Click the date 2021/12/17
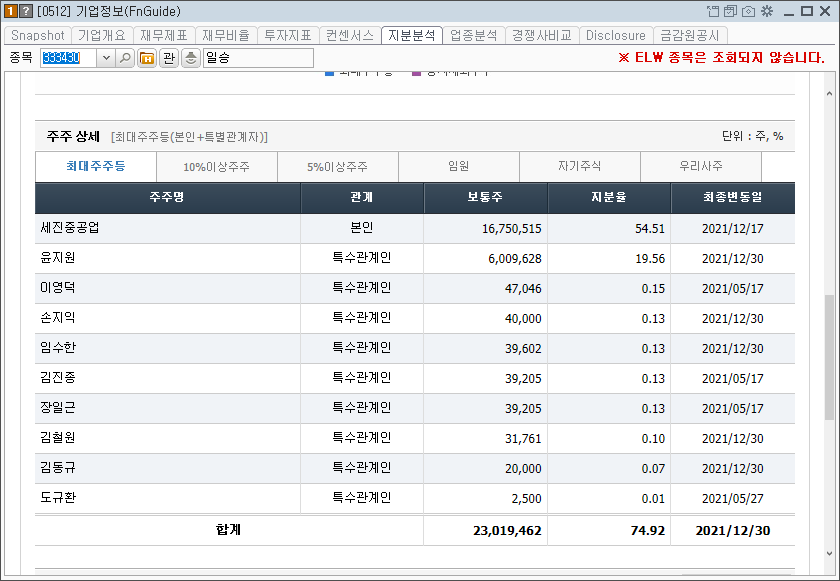Image resolution: width=840 pixels, height=581 pixels. [733, 229]
